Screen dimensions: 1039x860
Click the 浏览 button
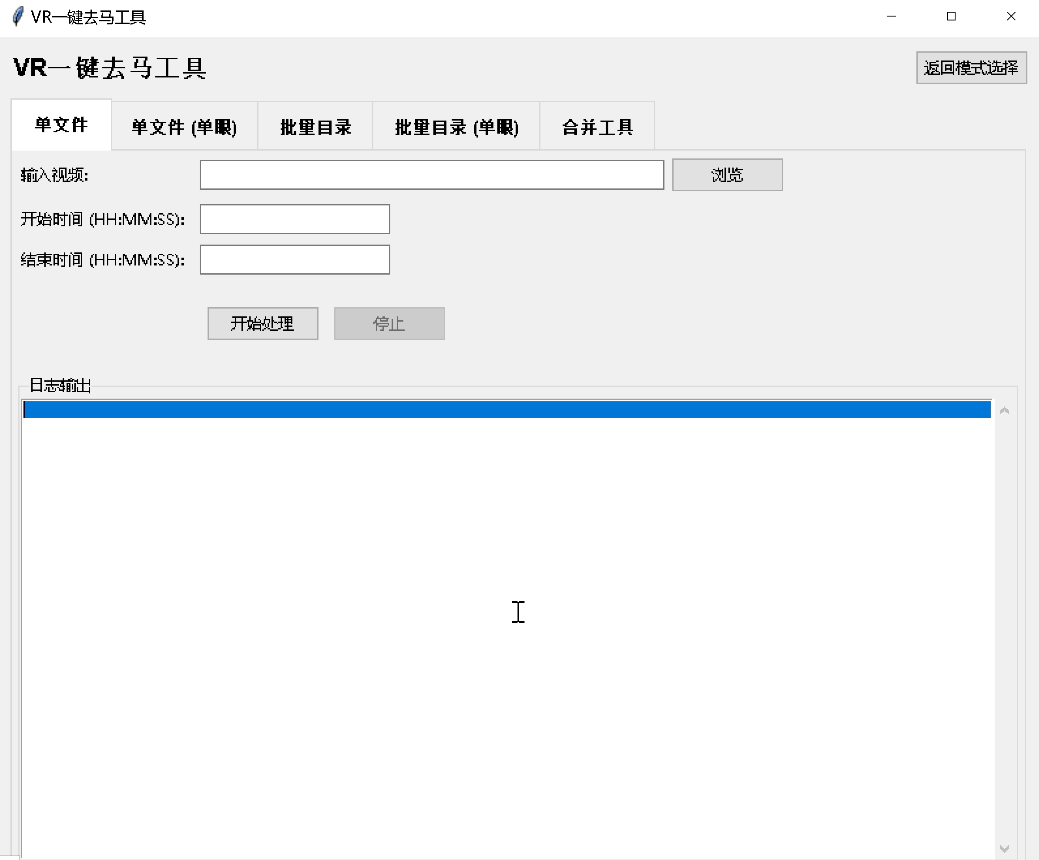pos(727,175)
